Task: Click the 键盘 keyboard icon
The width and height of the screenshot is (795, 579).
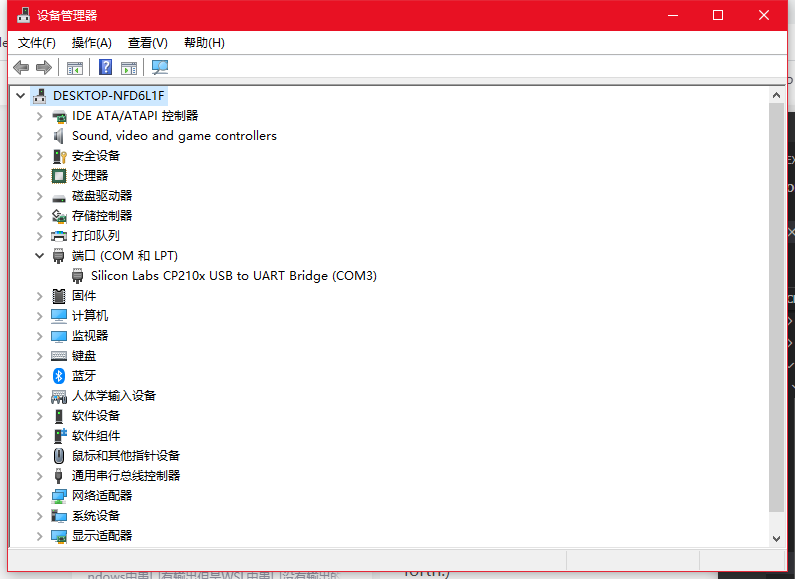Action: tap(59, 356)
